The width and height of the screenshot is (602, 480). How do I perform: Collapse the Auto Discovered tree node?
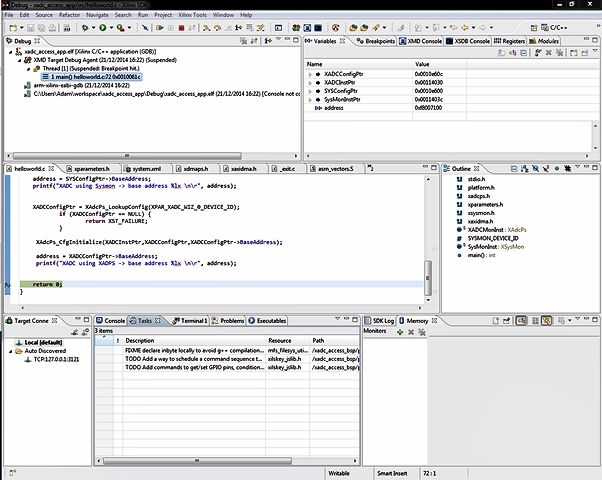click(11, 351)
